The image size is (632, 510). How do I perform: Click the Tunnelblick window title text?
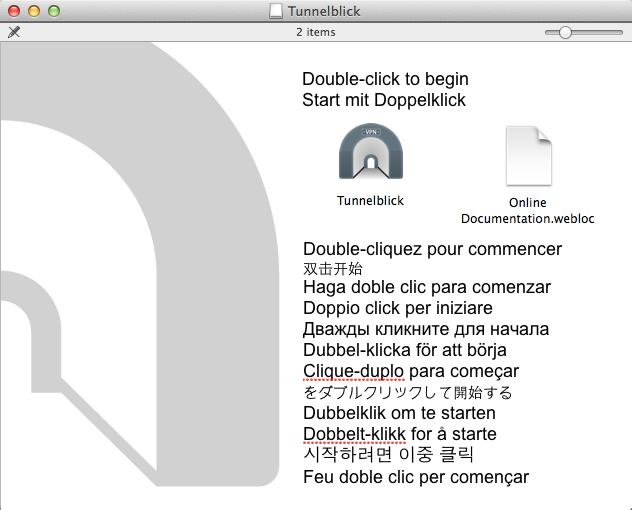point(324,11)
